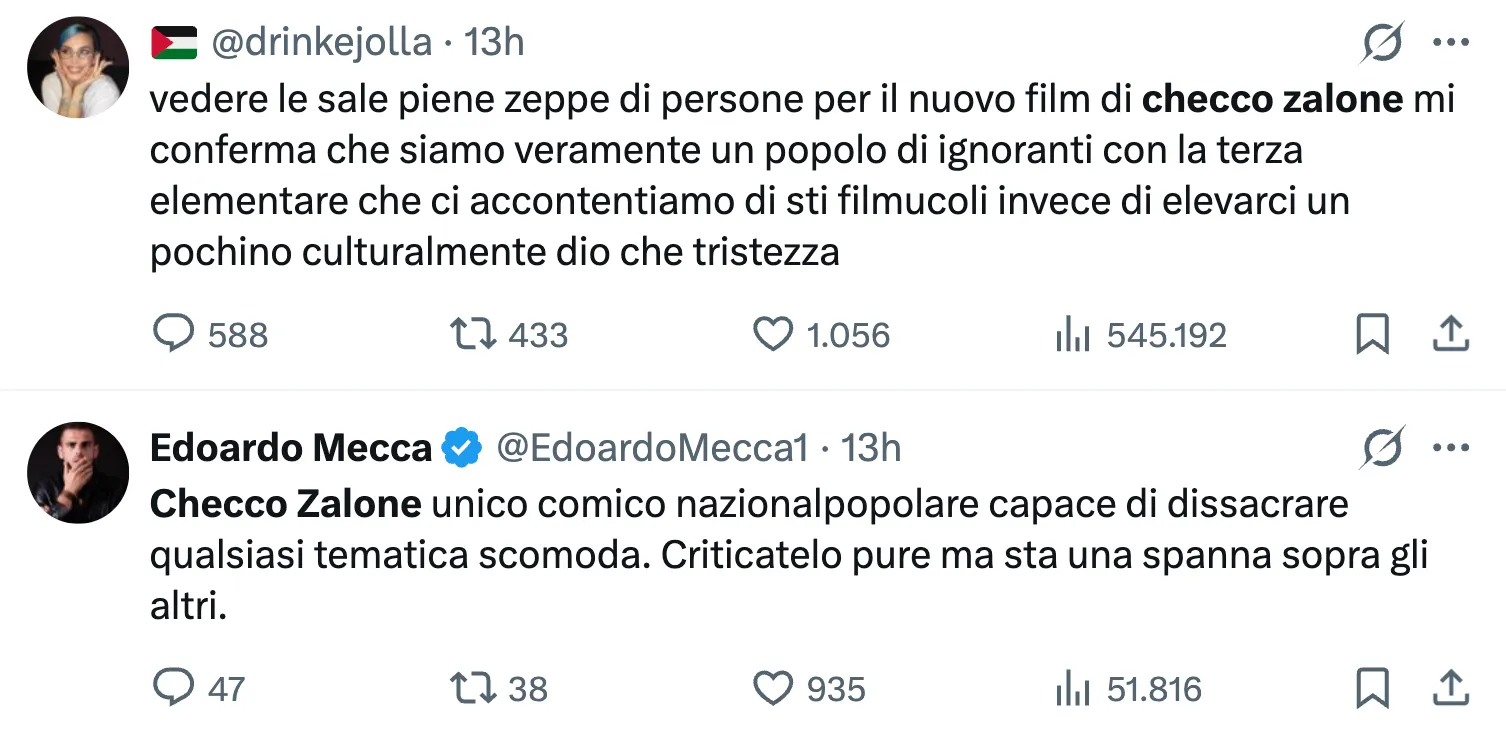
Task: Reply to Edoardo Mecca's tweet
Action: [174, 688]
